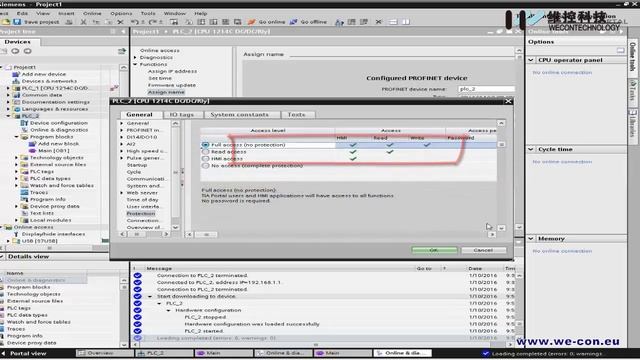Expand the Web server dialog tree node
The image size is (640, 360).
pos(122,193)
